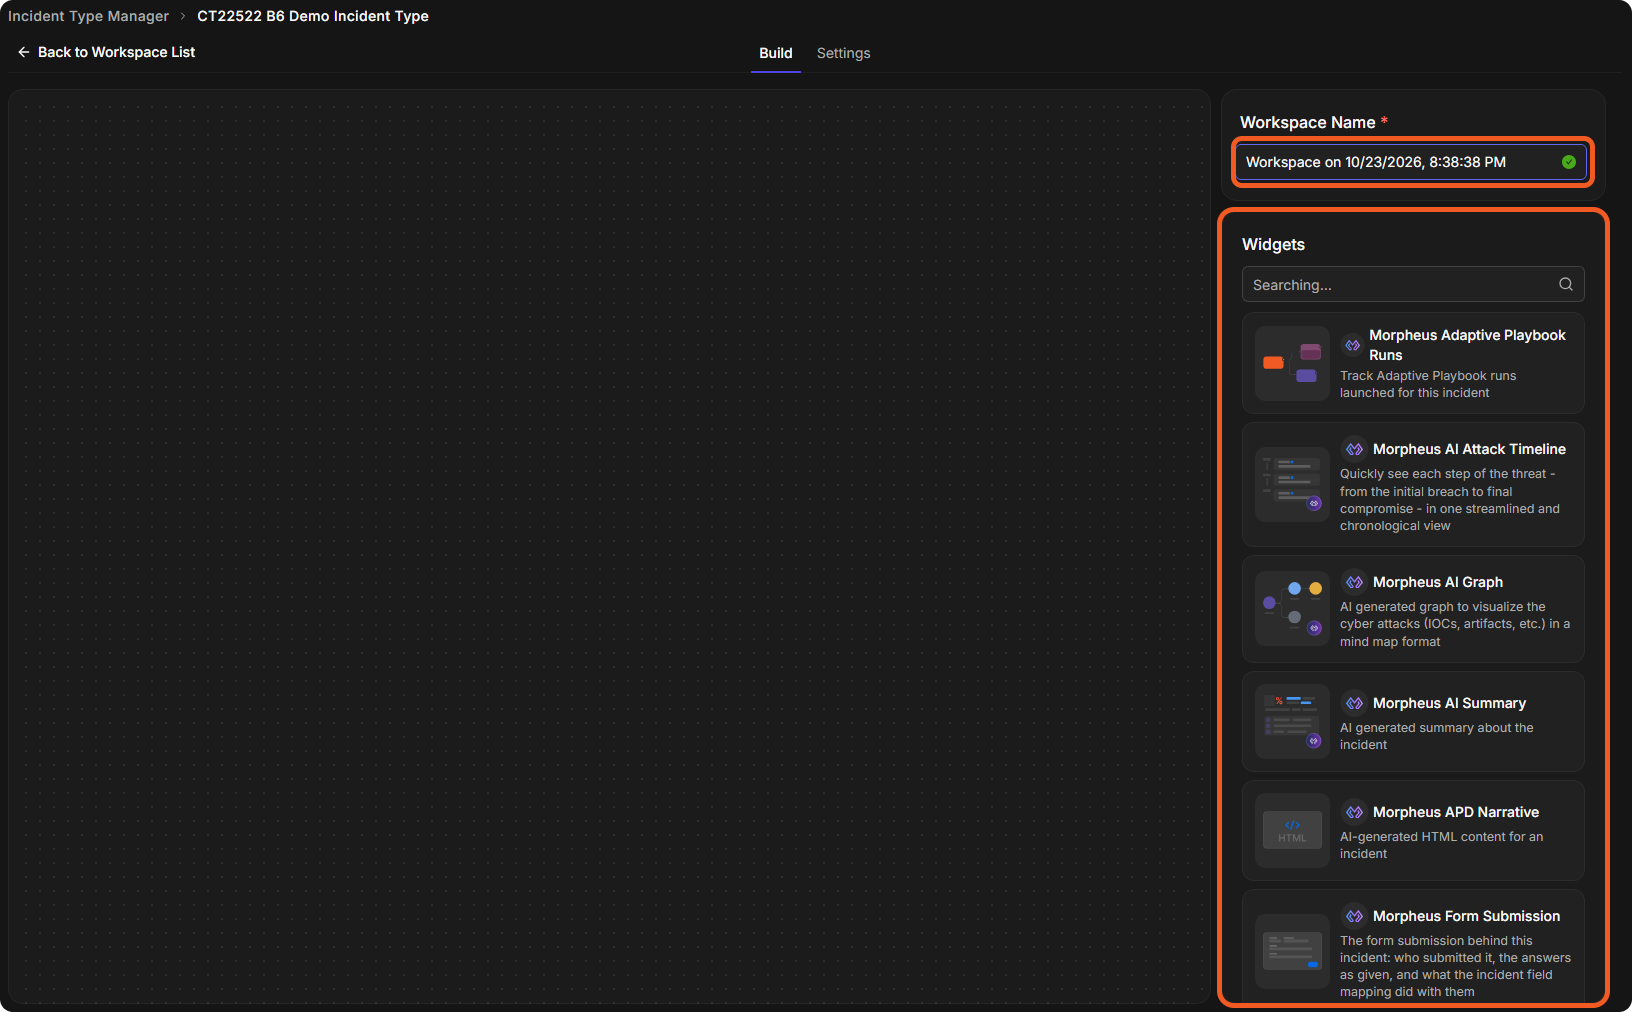
Task: Click the Morpheus AI Attack Timeline title
Action: 1469,449
